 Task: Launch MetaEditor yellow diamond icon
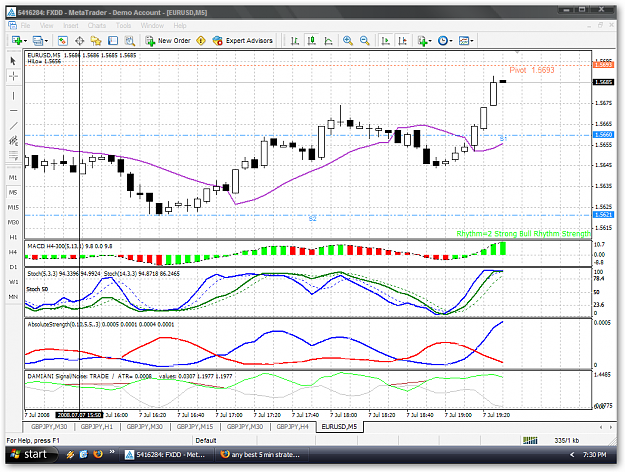tap(201, 41)
